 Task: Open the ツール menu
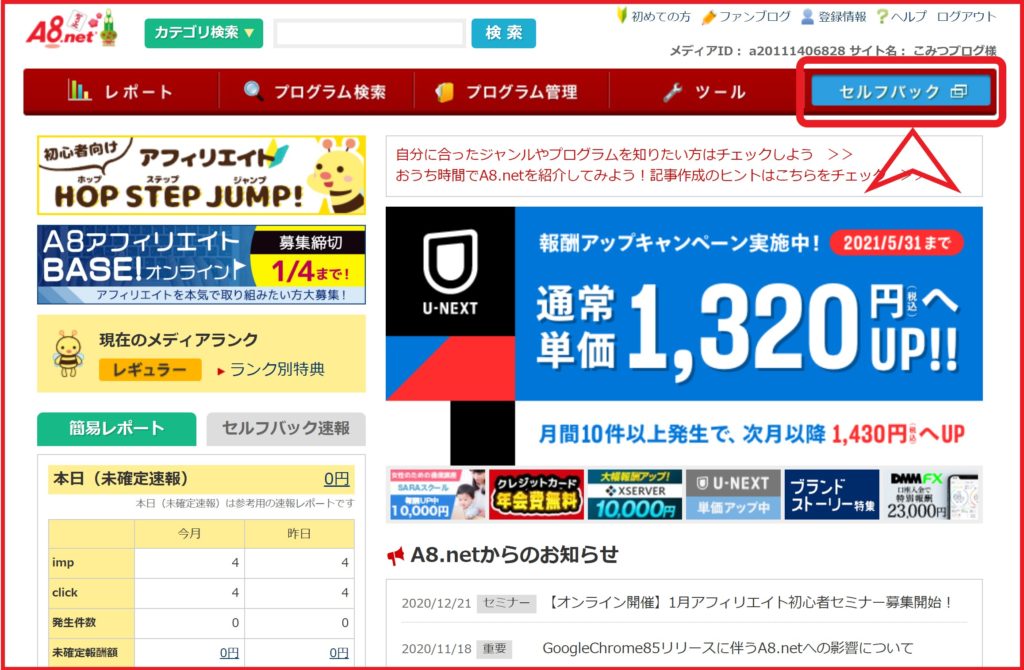click(x=705, y=91)
